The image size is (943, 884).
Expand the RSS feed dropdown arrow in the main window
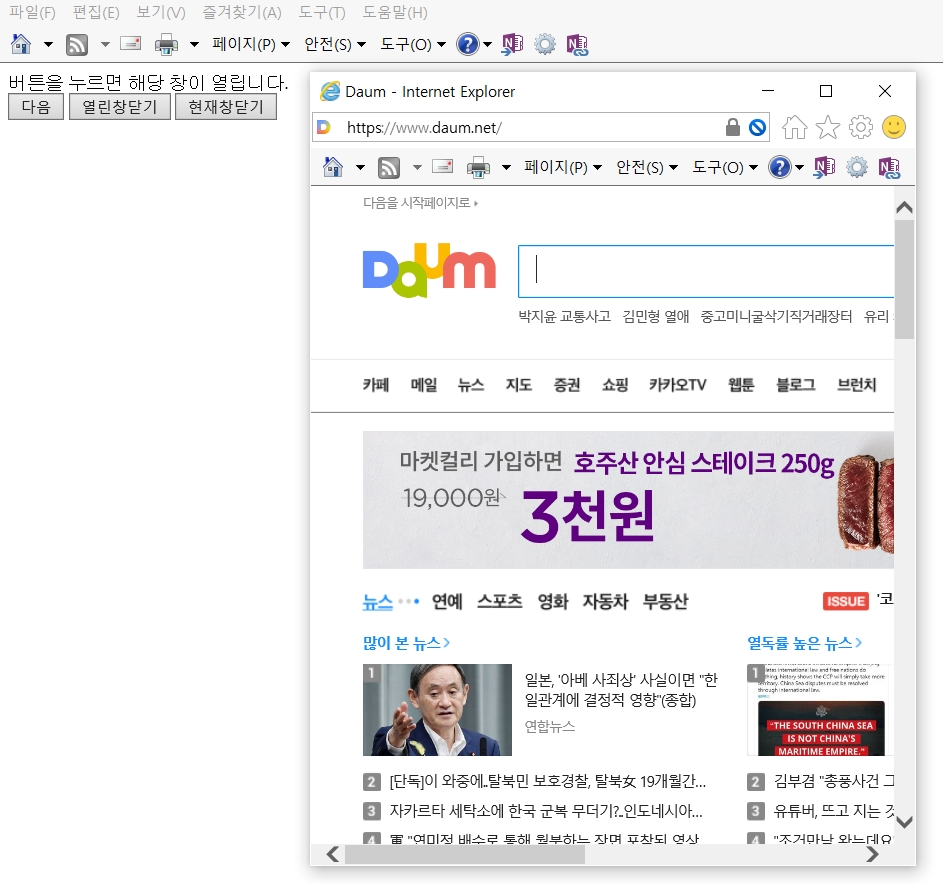point(105,44)
